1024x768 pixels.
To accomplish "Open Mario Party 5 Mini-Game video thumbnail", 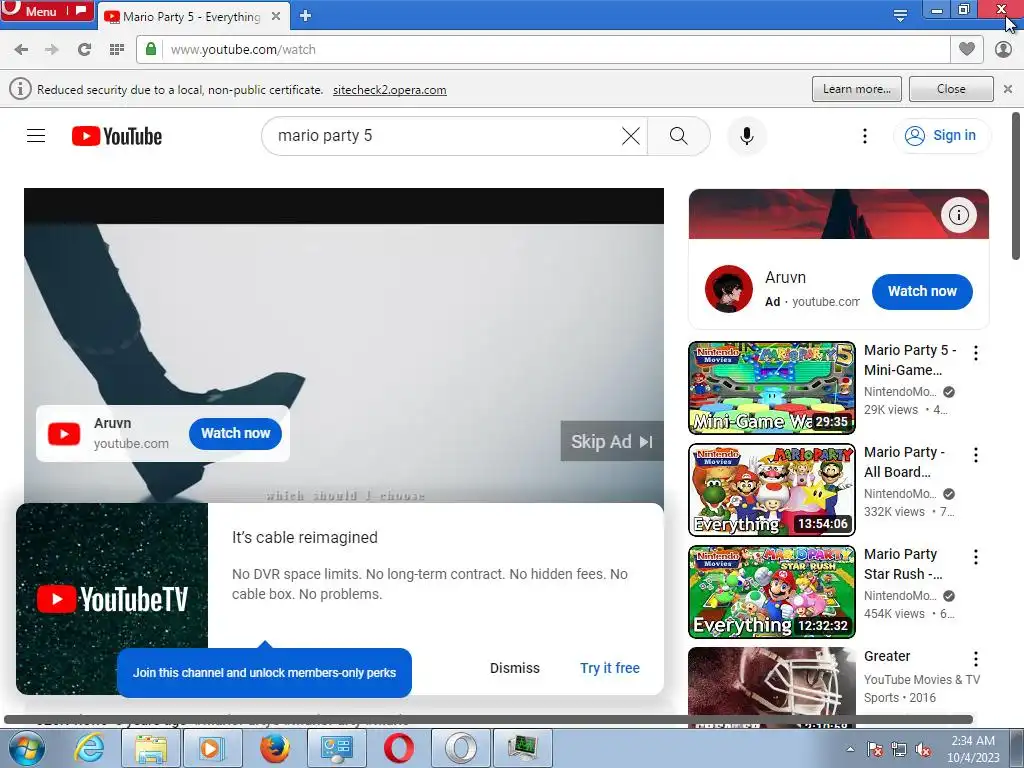I will point(771,387).
